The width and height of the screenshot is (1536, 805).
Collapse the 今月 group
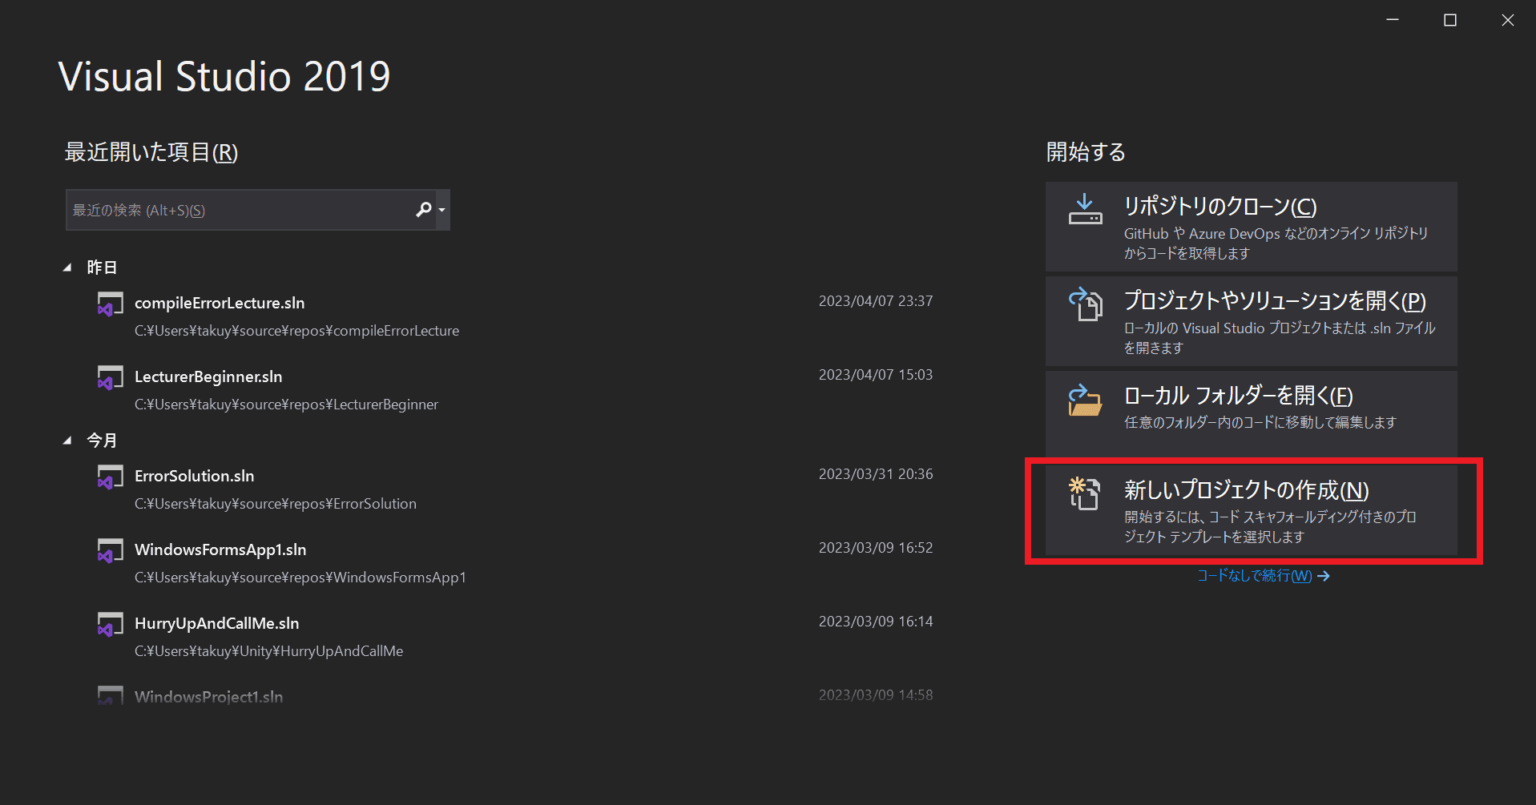tap(68, 441)
